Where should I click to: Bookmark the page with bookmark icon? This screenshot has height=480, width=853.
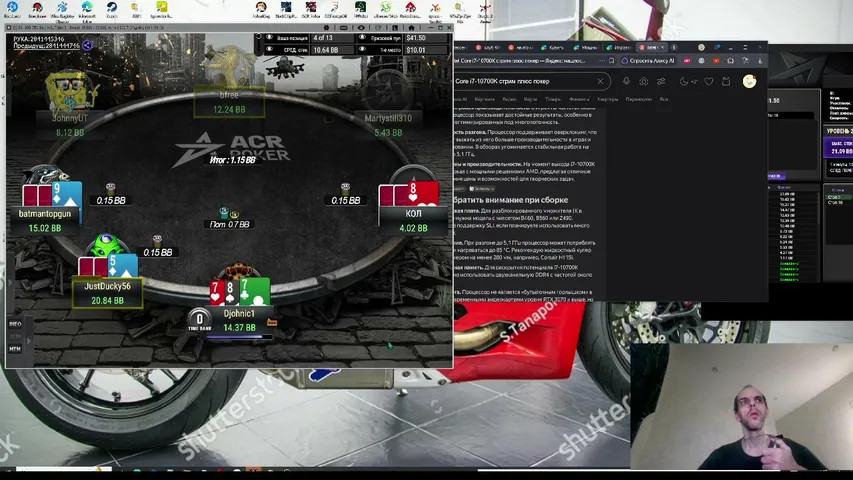[612, 61]
